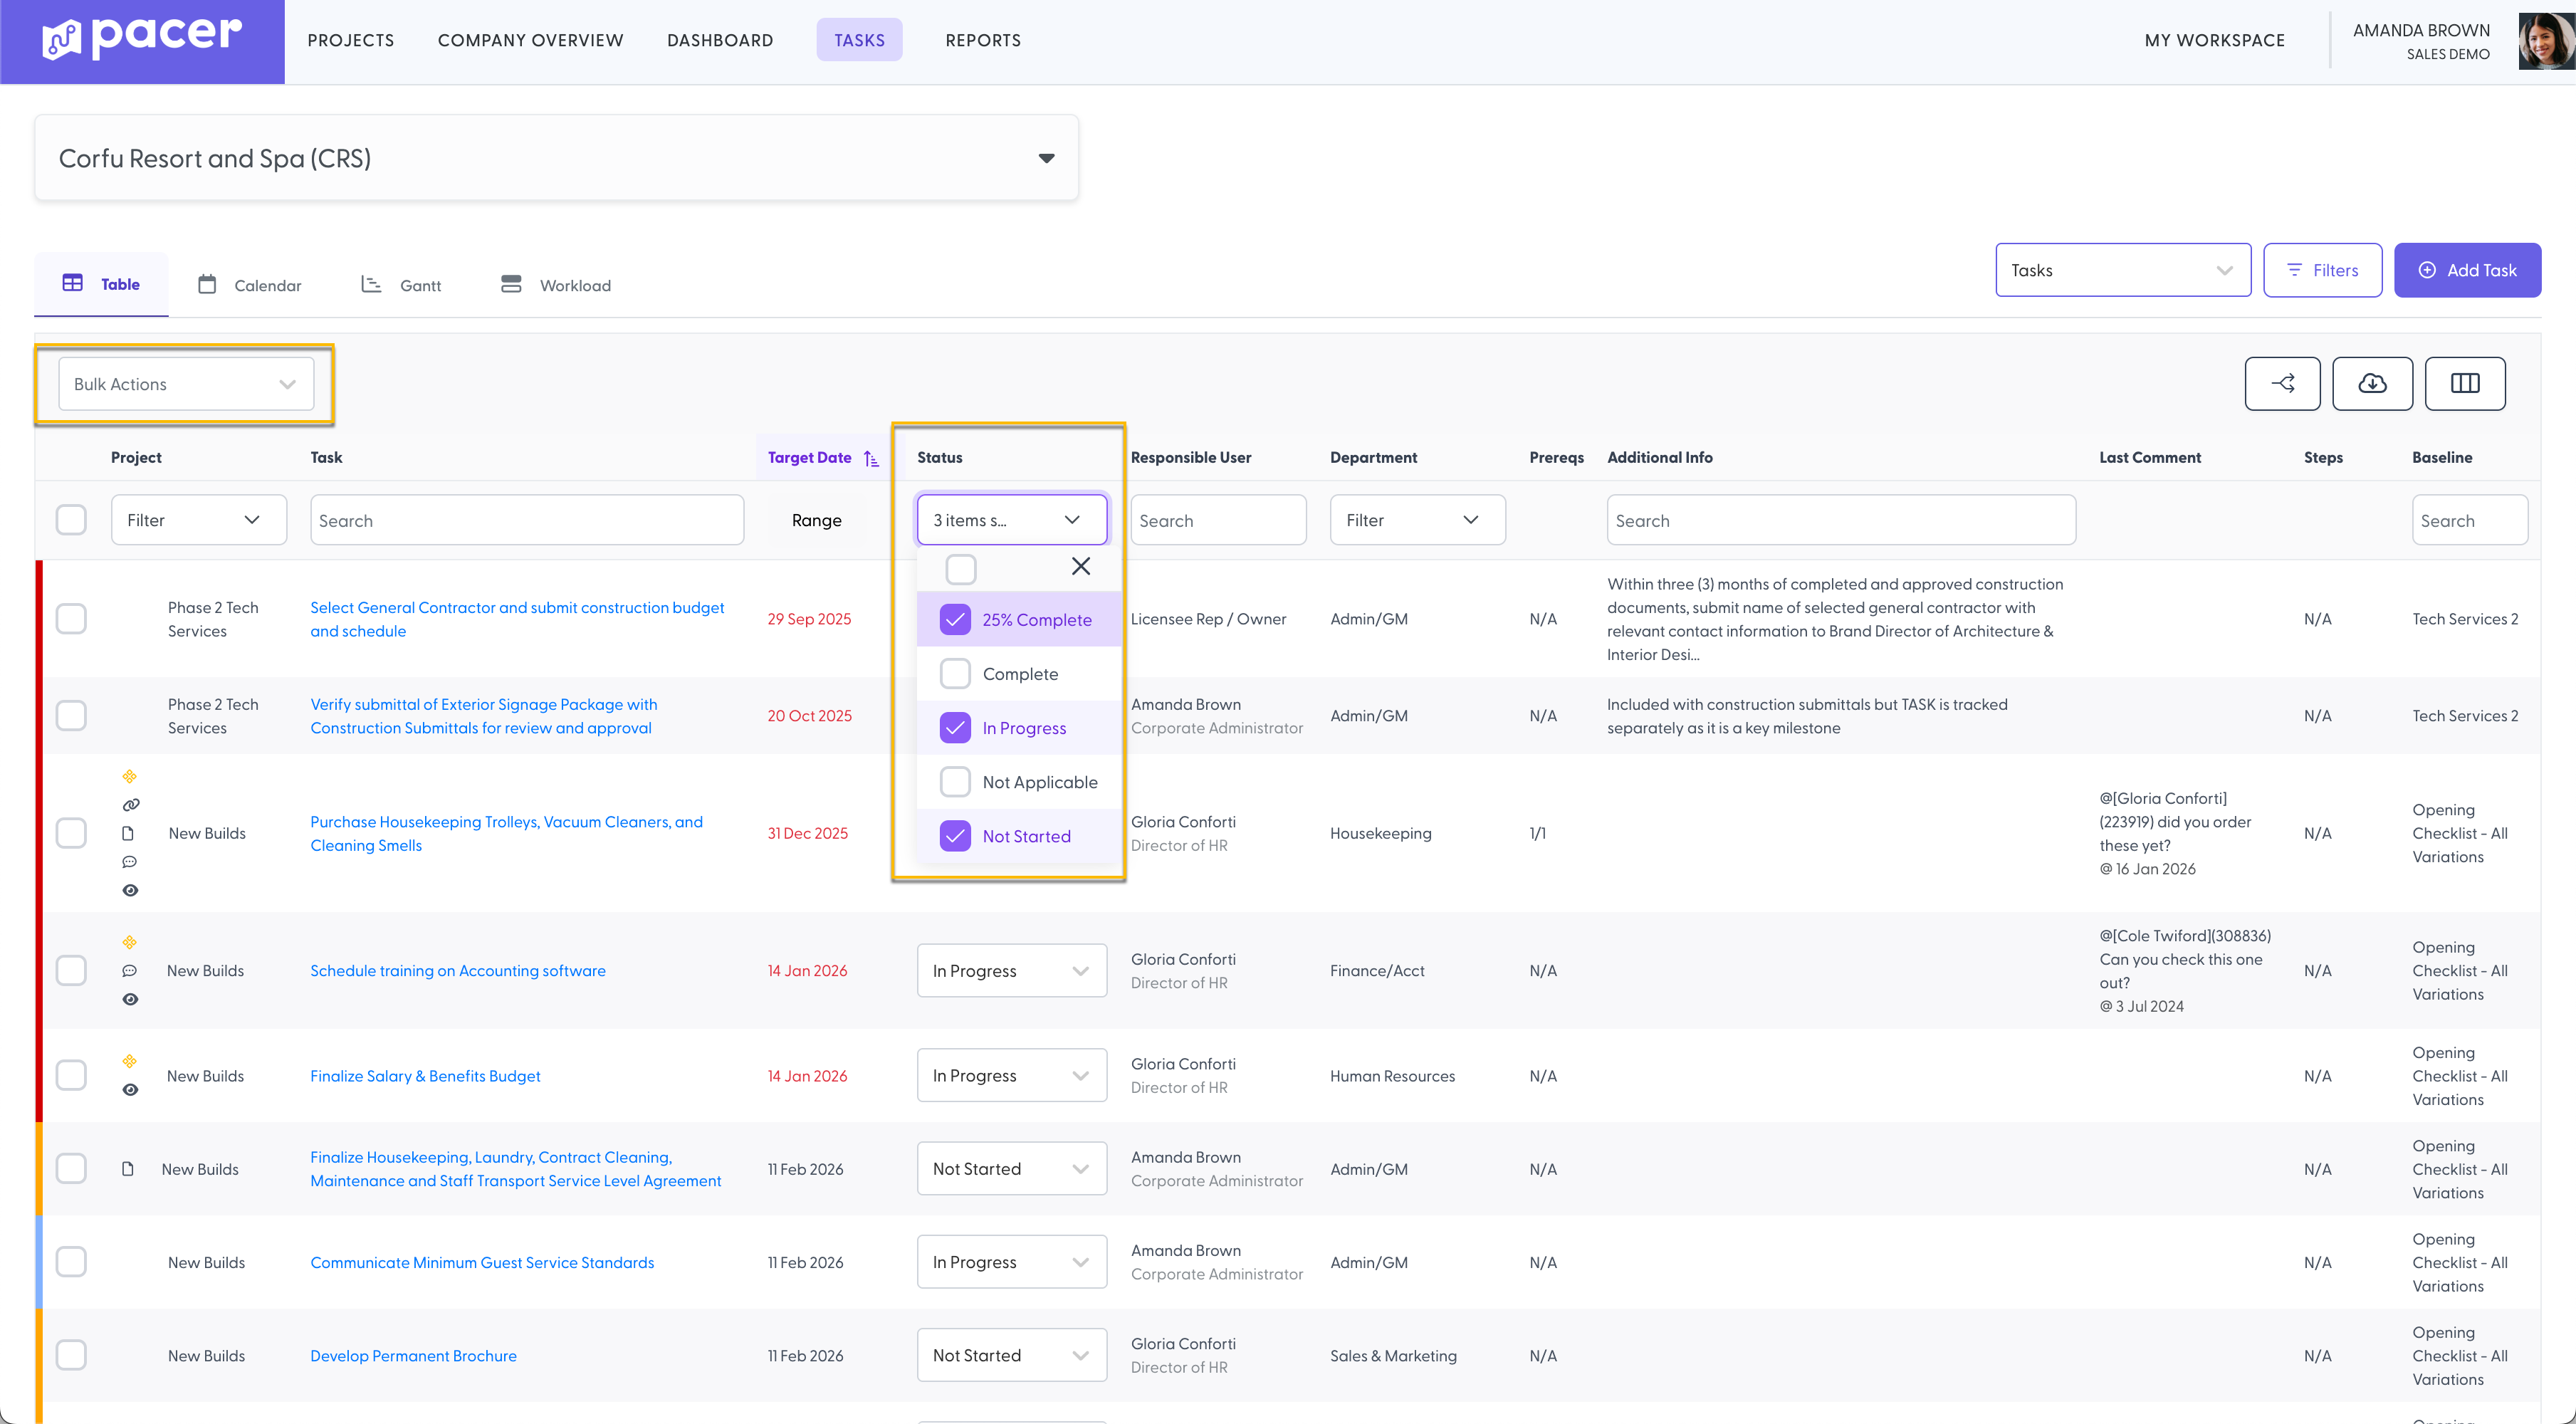The width and height of the screenshot is (2576, 1424).
Task: Open the share icon button
Action: (2282, 383)
